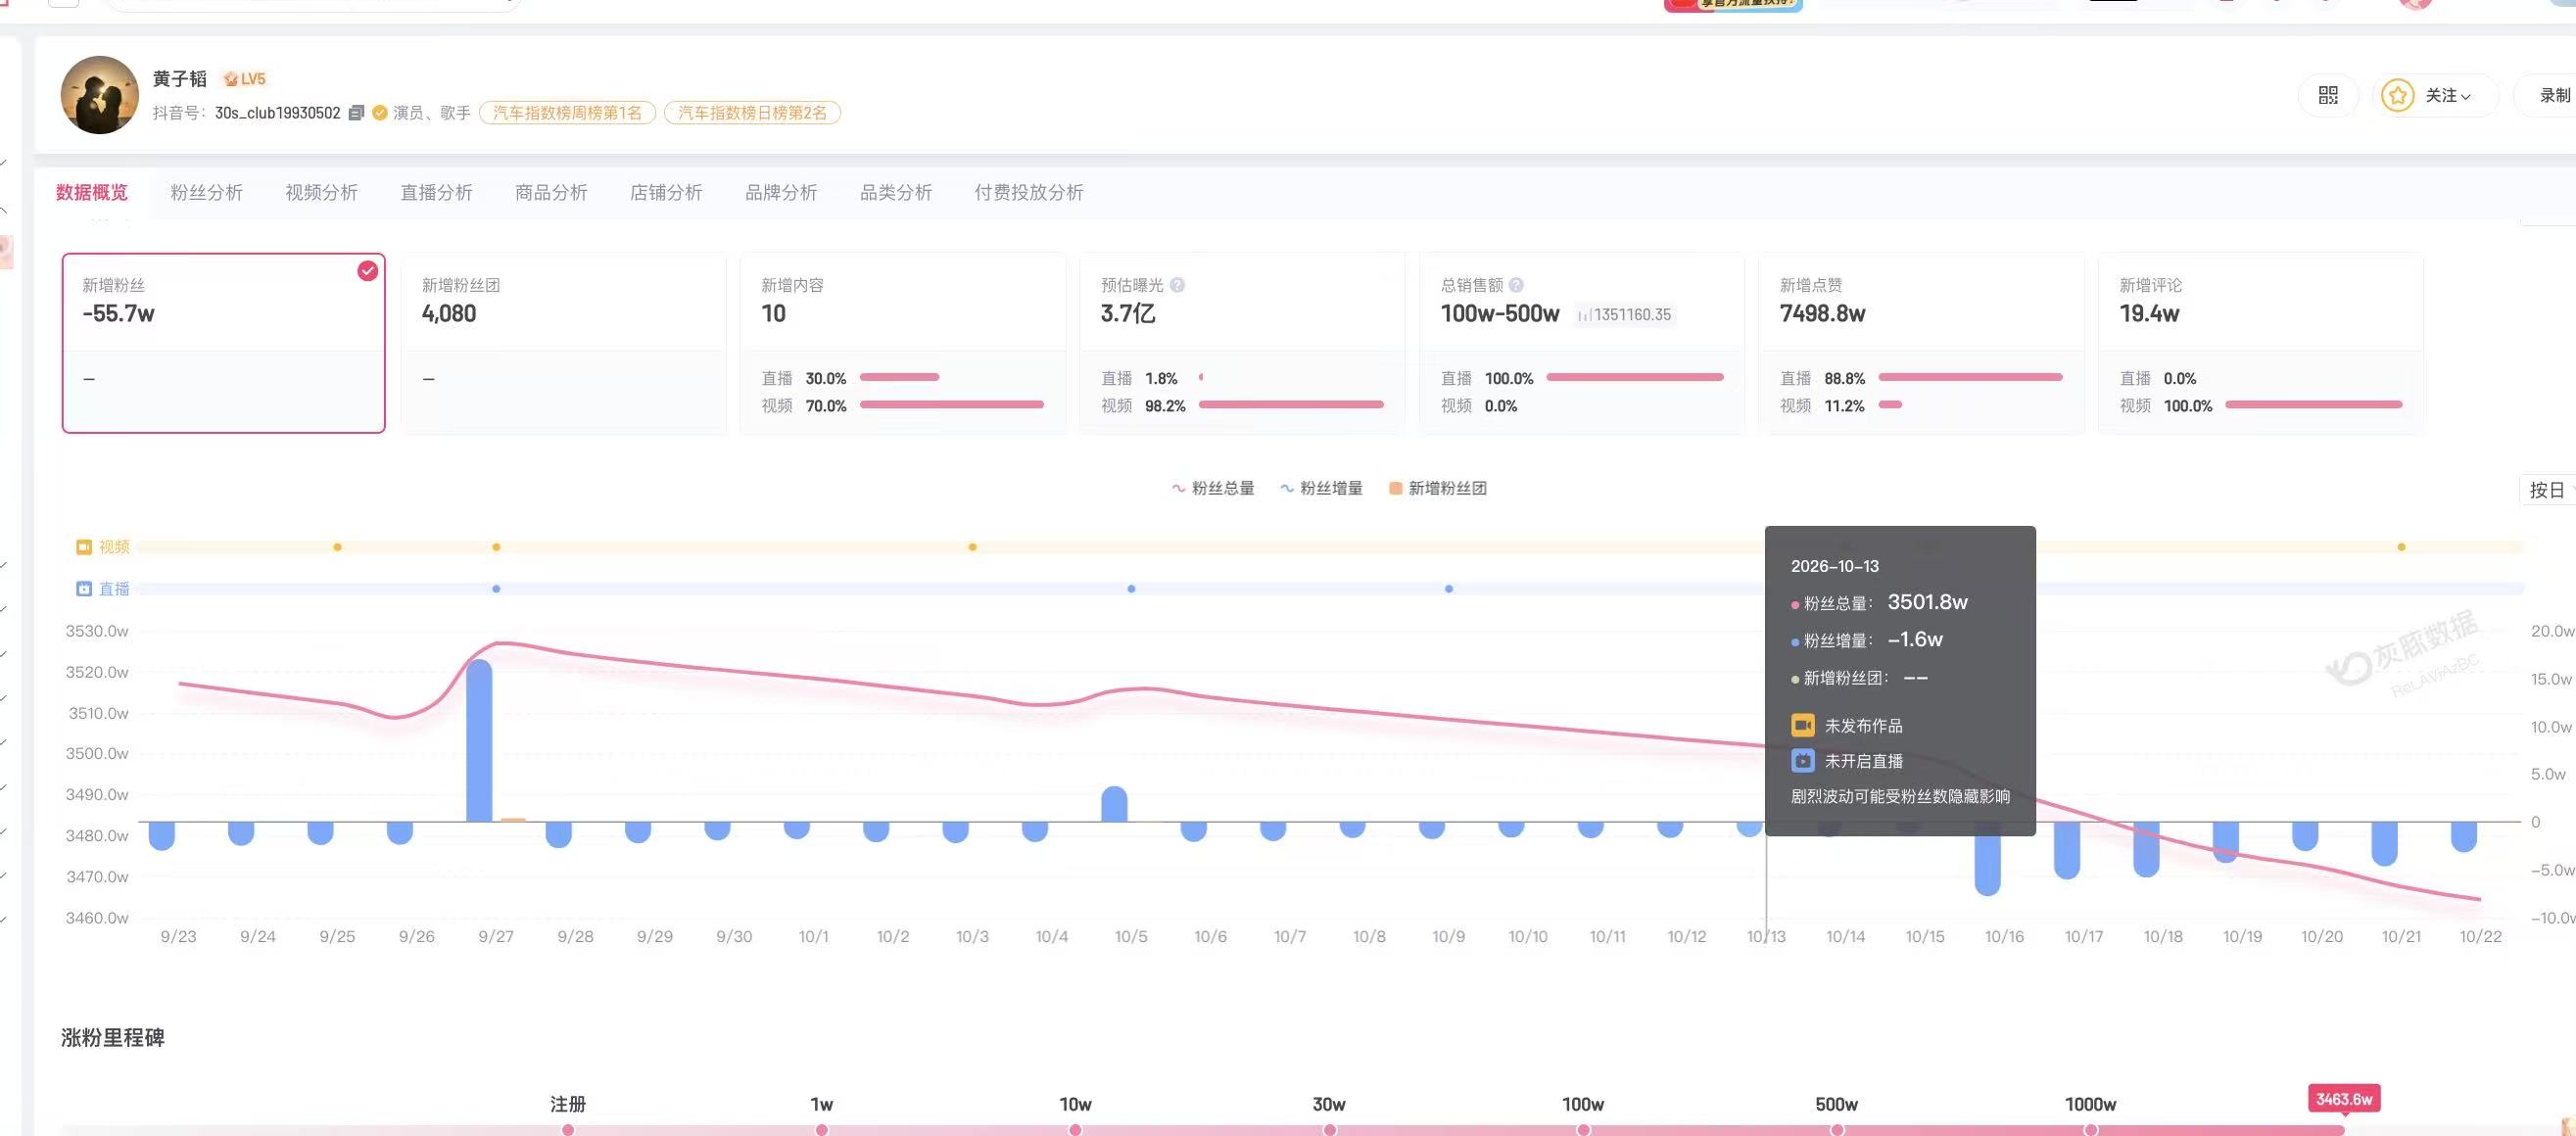
Task: Click the help icon beside 总销售额
Action: click(x=1516, y=285)
